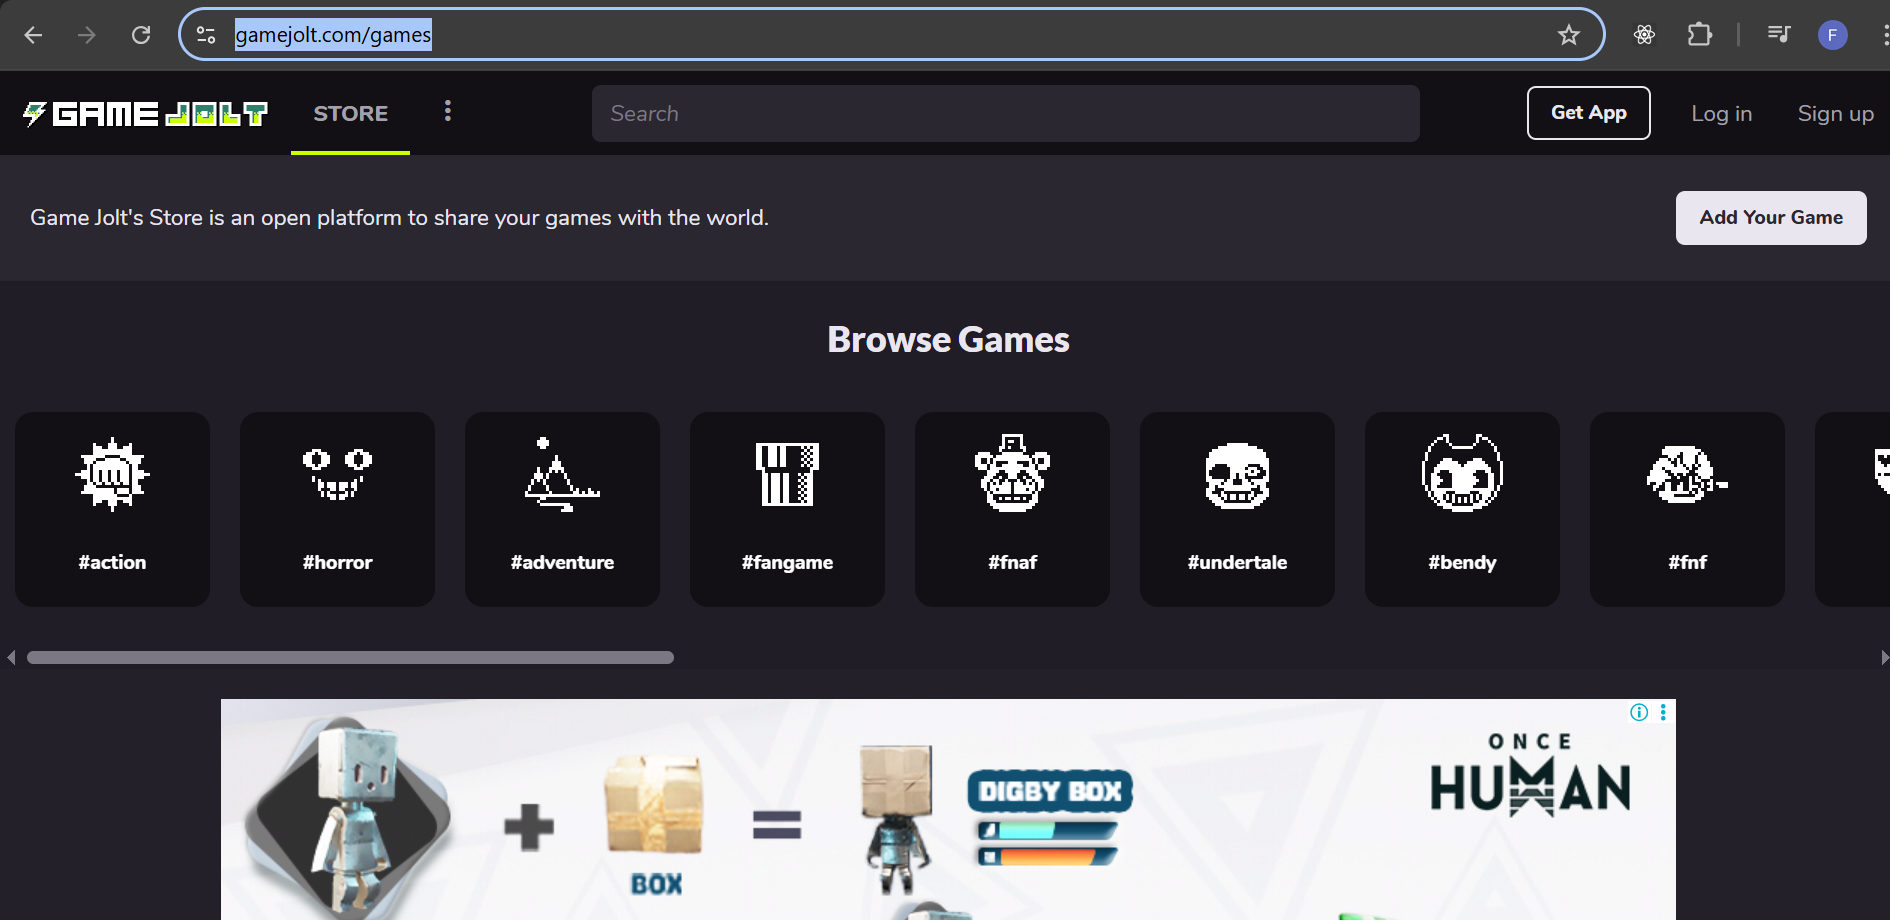The height and width of the screenshot is (920, 1890).
Task: Click the Game Jolt logo
Action: point(146,114)
